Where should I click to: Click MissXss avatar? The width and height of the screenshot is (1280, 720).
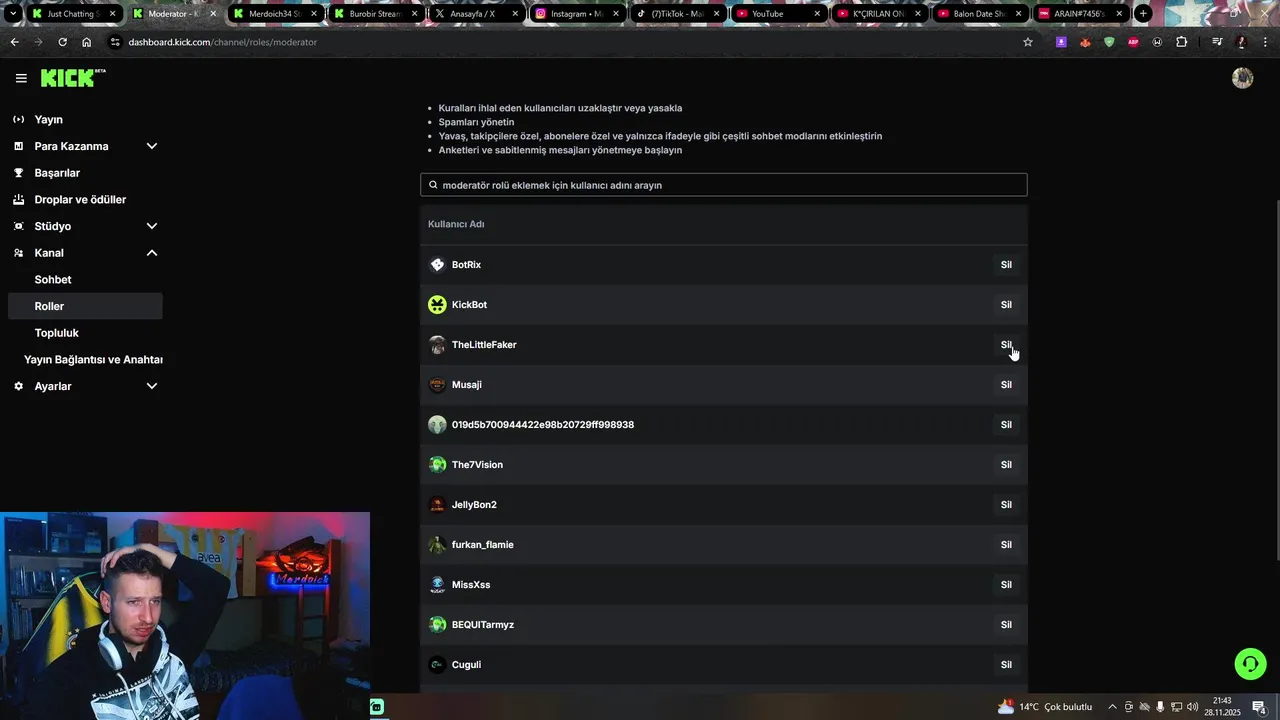(437, 585)
